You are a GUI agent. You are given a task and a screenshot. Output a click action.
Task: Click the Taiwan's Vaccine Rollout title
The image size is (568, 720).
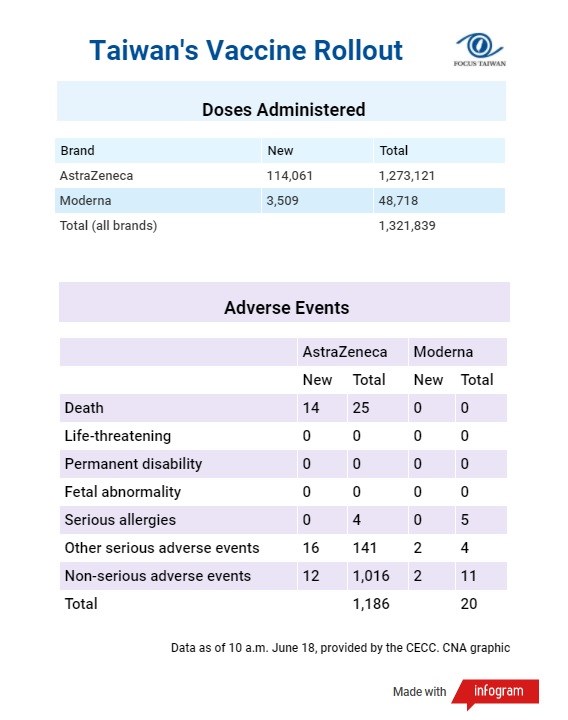point(246,50)
